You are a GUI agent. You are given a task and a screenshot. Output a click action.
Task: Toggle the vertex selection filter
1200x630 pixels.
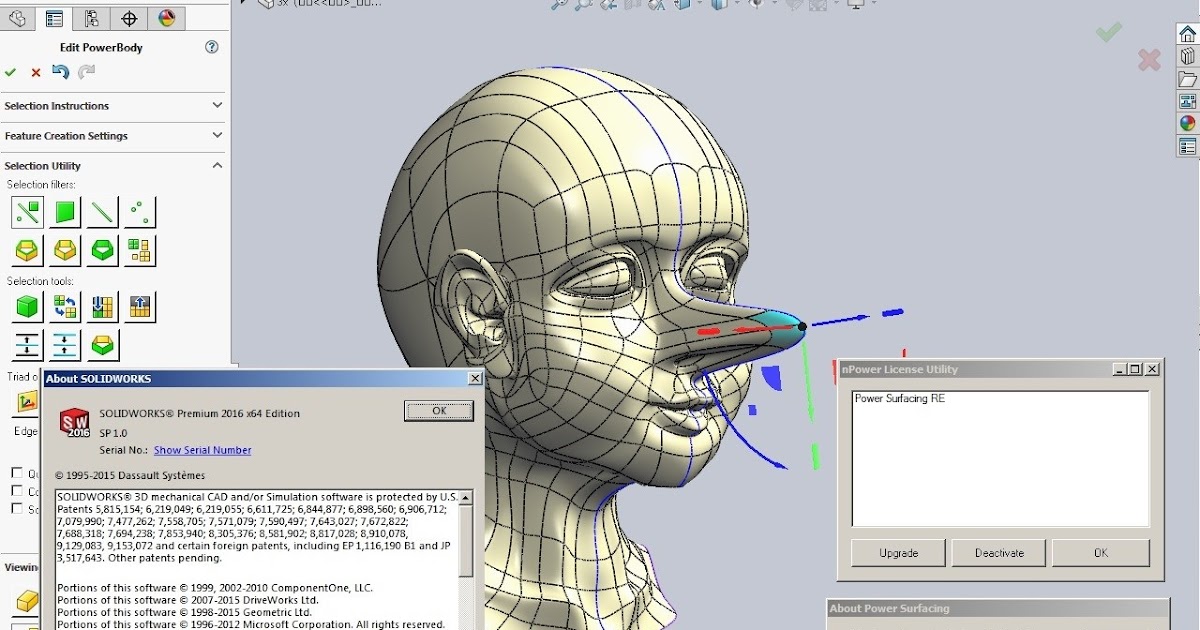139,212
